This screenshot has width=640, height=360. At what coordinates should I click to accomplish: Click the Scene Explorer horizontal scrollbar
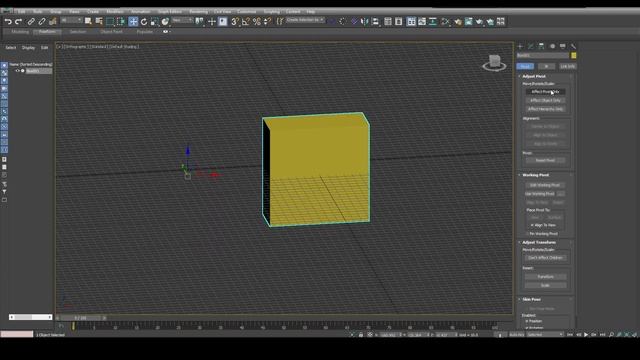coord(31,317)
